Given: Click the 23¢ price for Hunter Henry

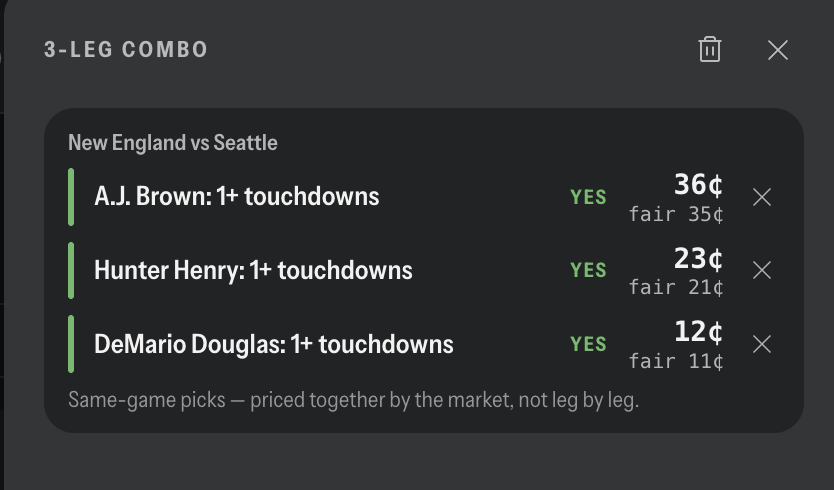Looking at the screenshot, I should (x=698, y=258).
